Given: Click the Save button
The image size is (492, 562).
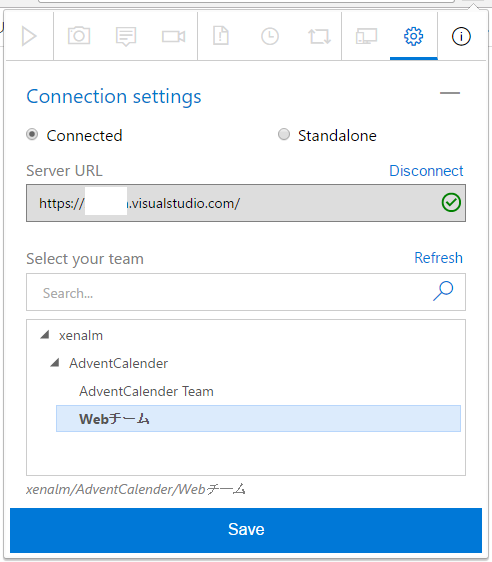Looking at the screenshot, I should coord(246,530).
